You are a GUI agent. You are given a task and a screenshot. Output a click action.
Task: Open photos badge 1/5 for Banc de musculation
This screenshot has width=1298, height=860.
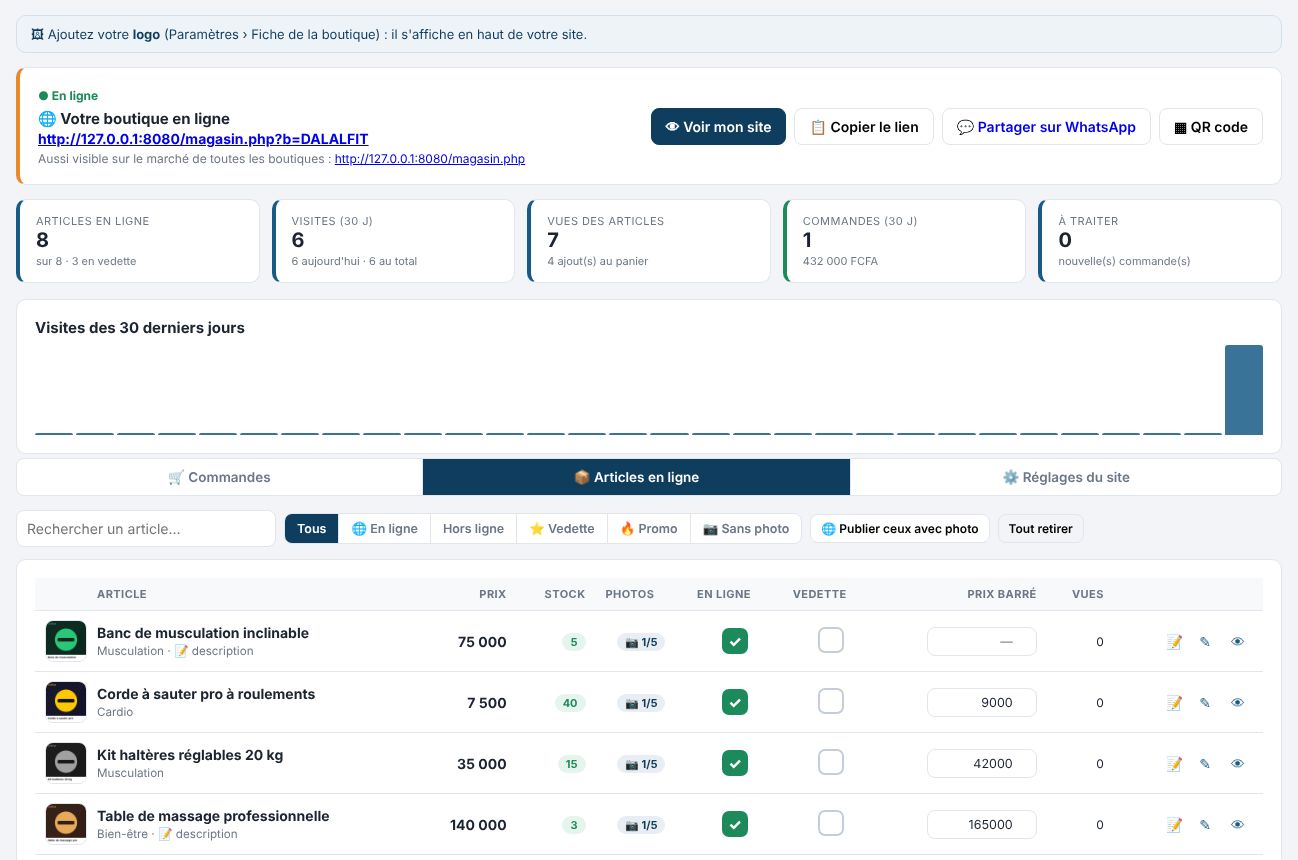point(641,642)
